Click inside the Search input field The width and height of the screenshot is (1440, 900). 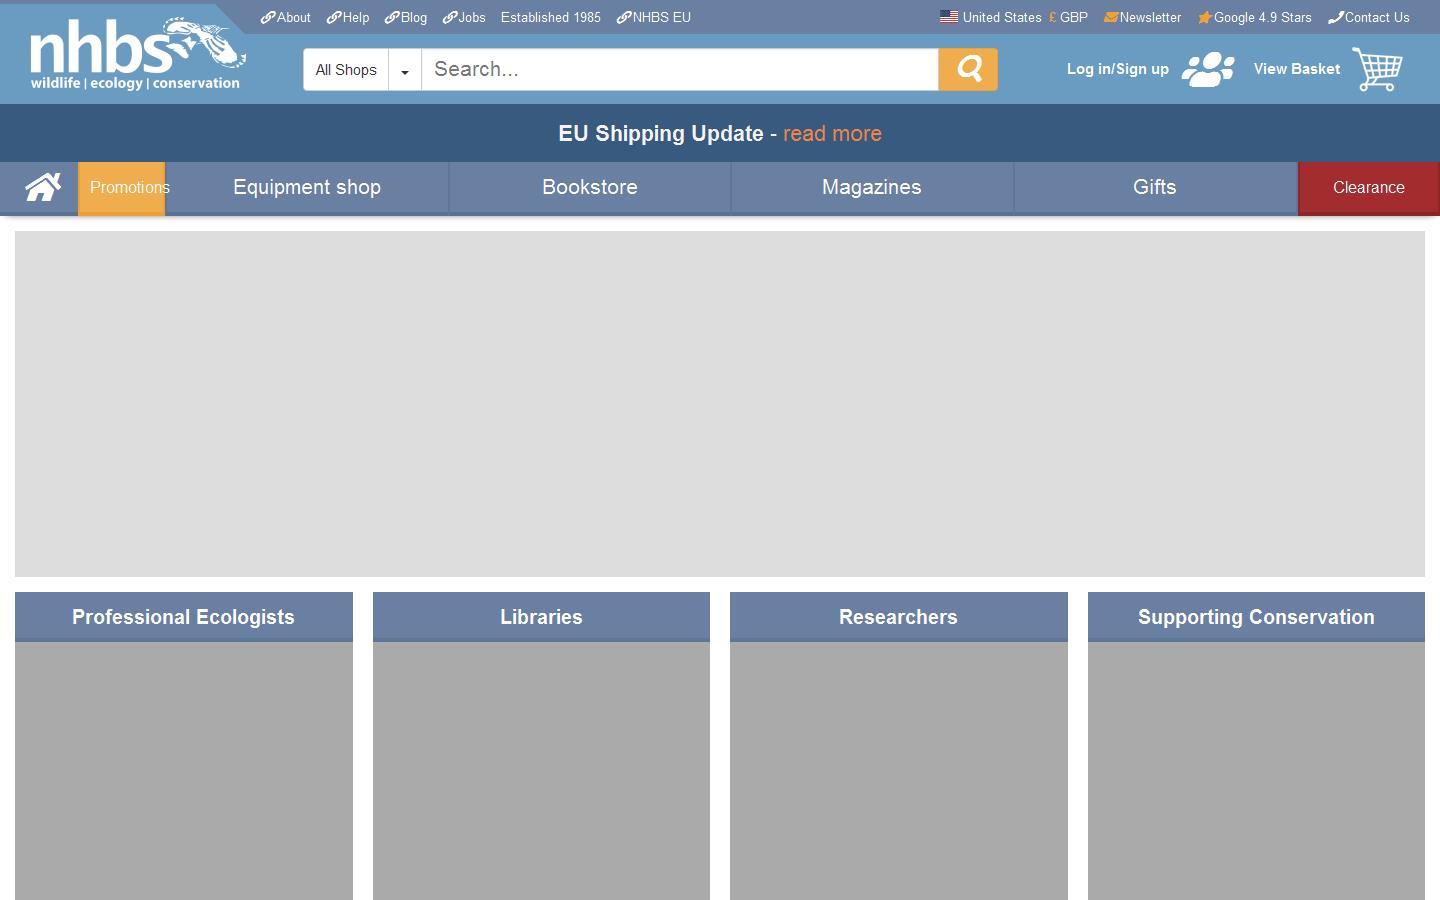coord(680,69)
